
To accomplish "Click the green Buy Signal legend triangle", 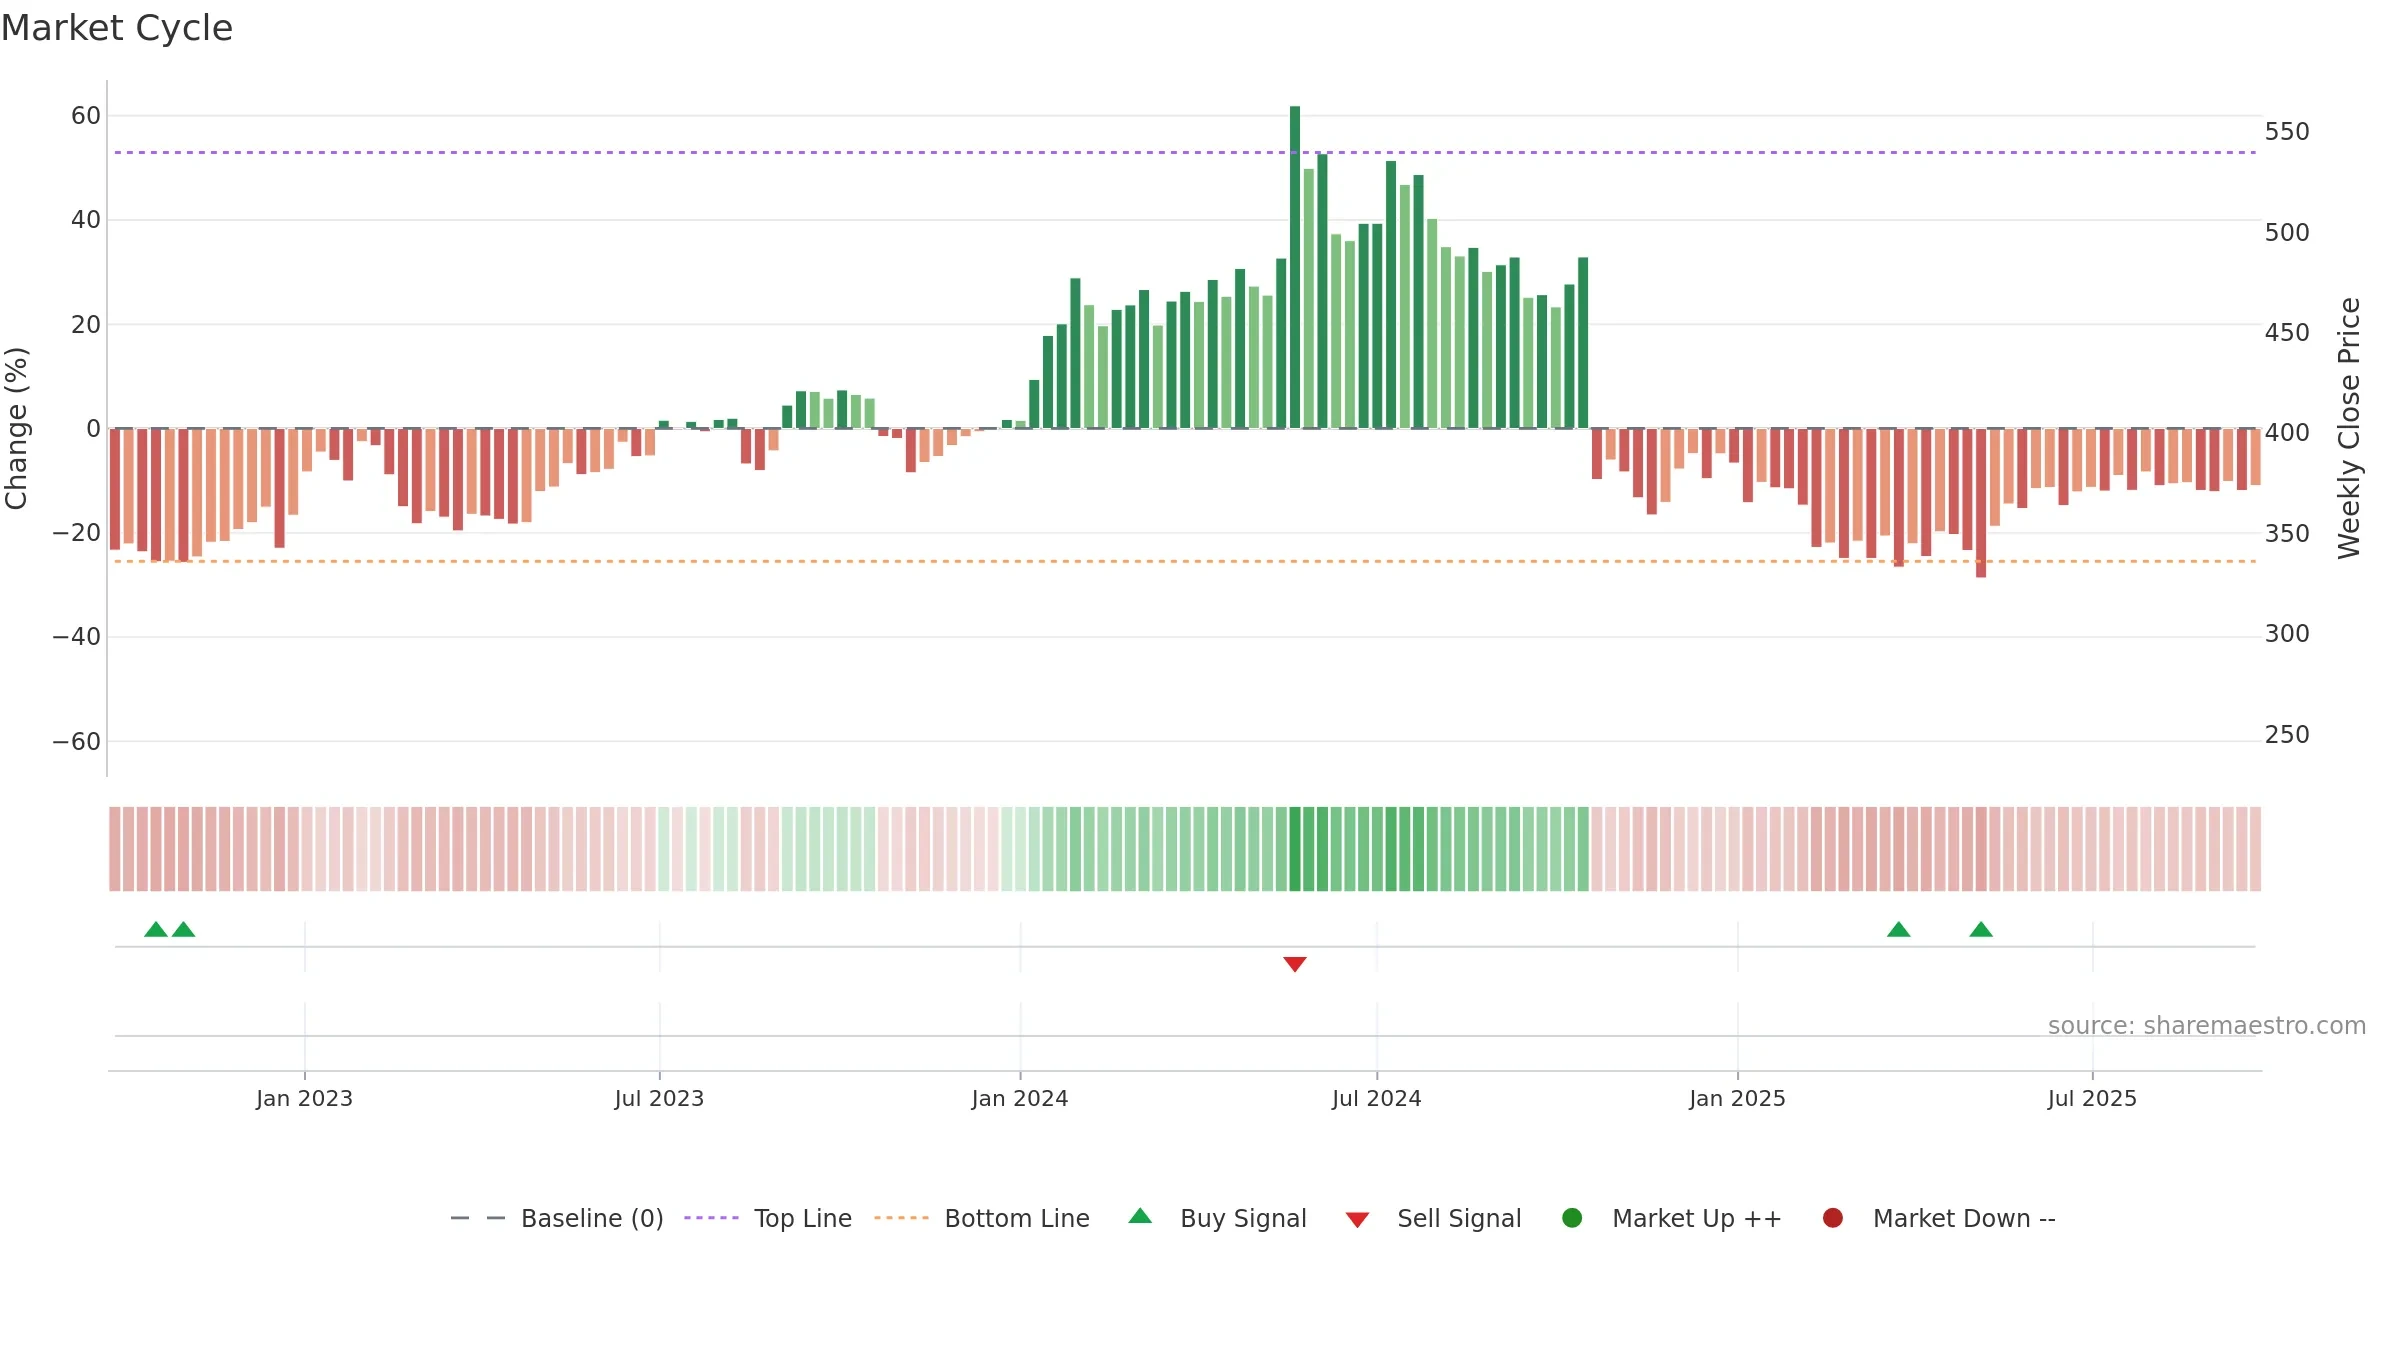I will click(1140, 1216).
